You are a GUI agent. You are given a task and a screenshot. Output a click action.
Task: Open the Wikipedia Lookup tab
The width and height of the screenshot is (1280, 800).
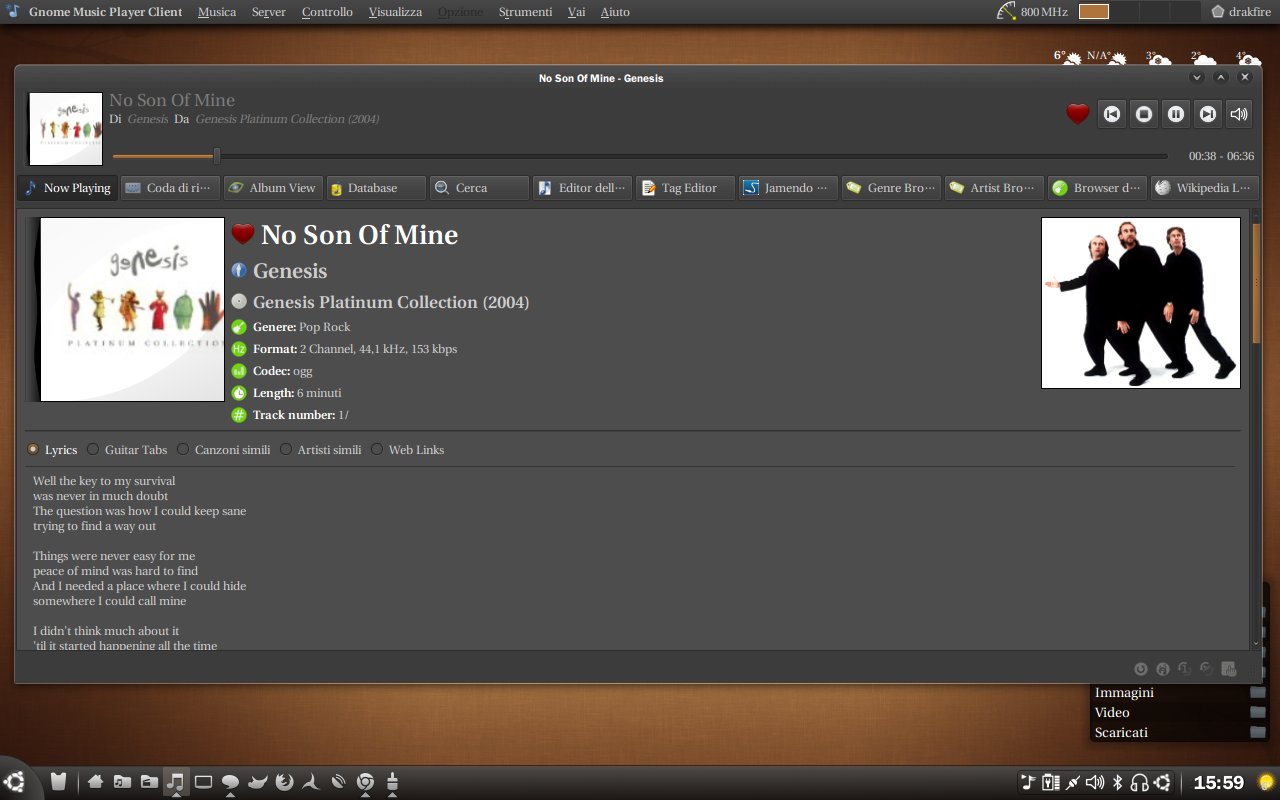coord(1204,188)
